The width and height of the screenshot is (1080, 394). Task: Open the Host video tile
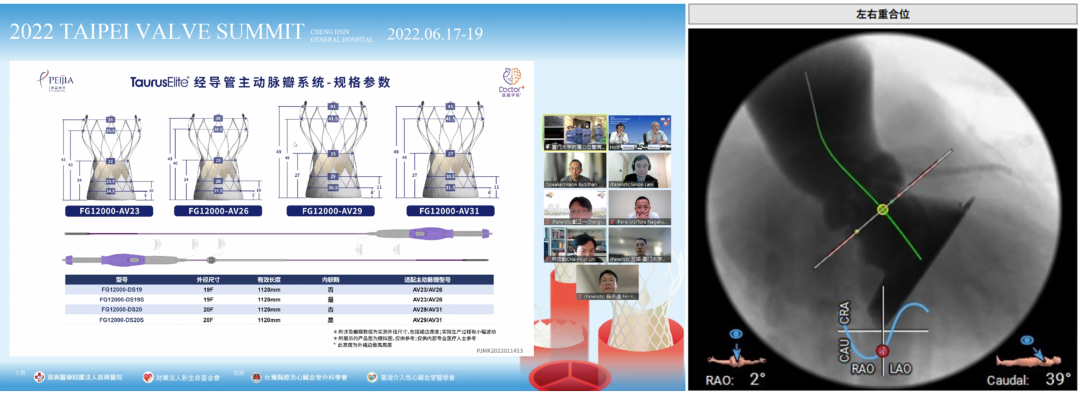click(639, 132)
